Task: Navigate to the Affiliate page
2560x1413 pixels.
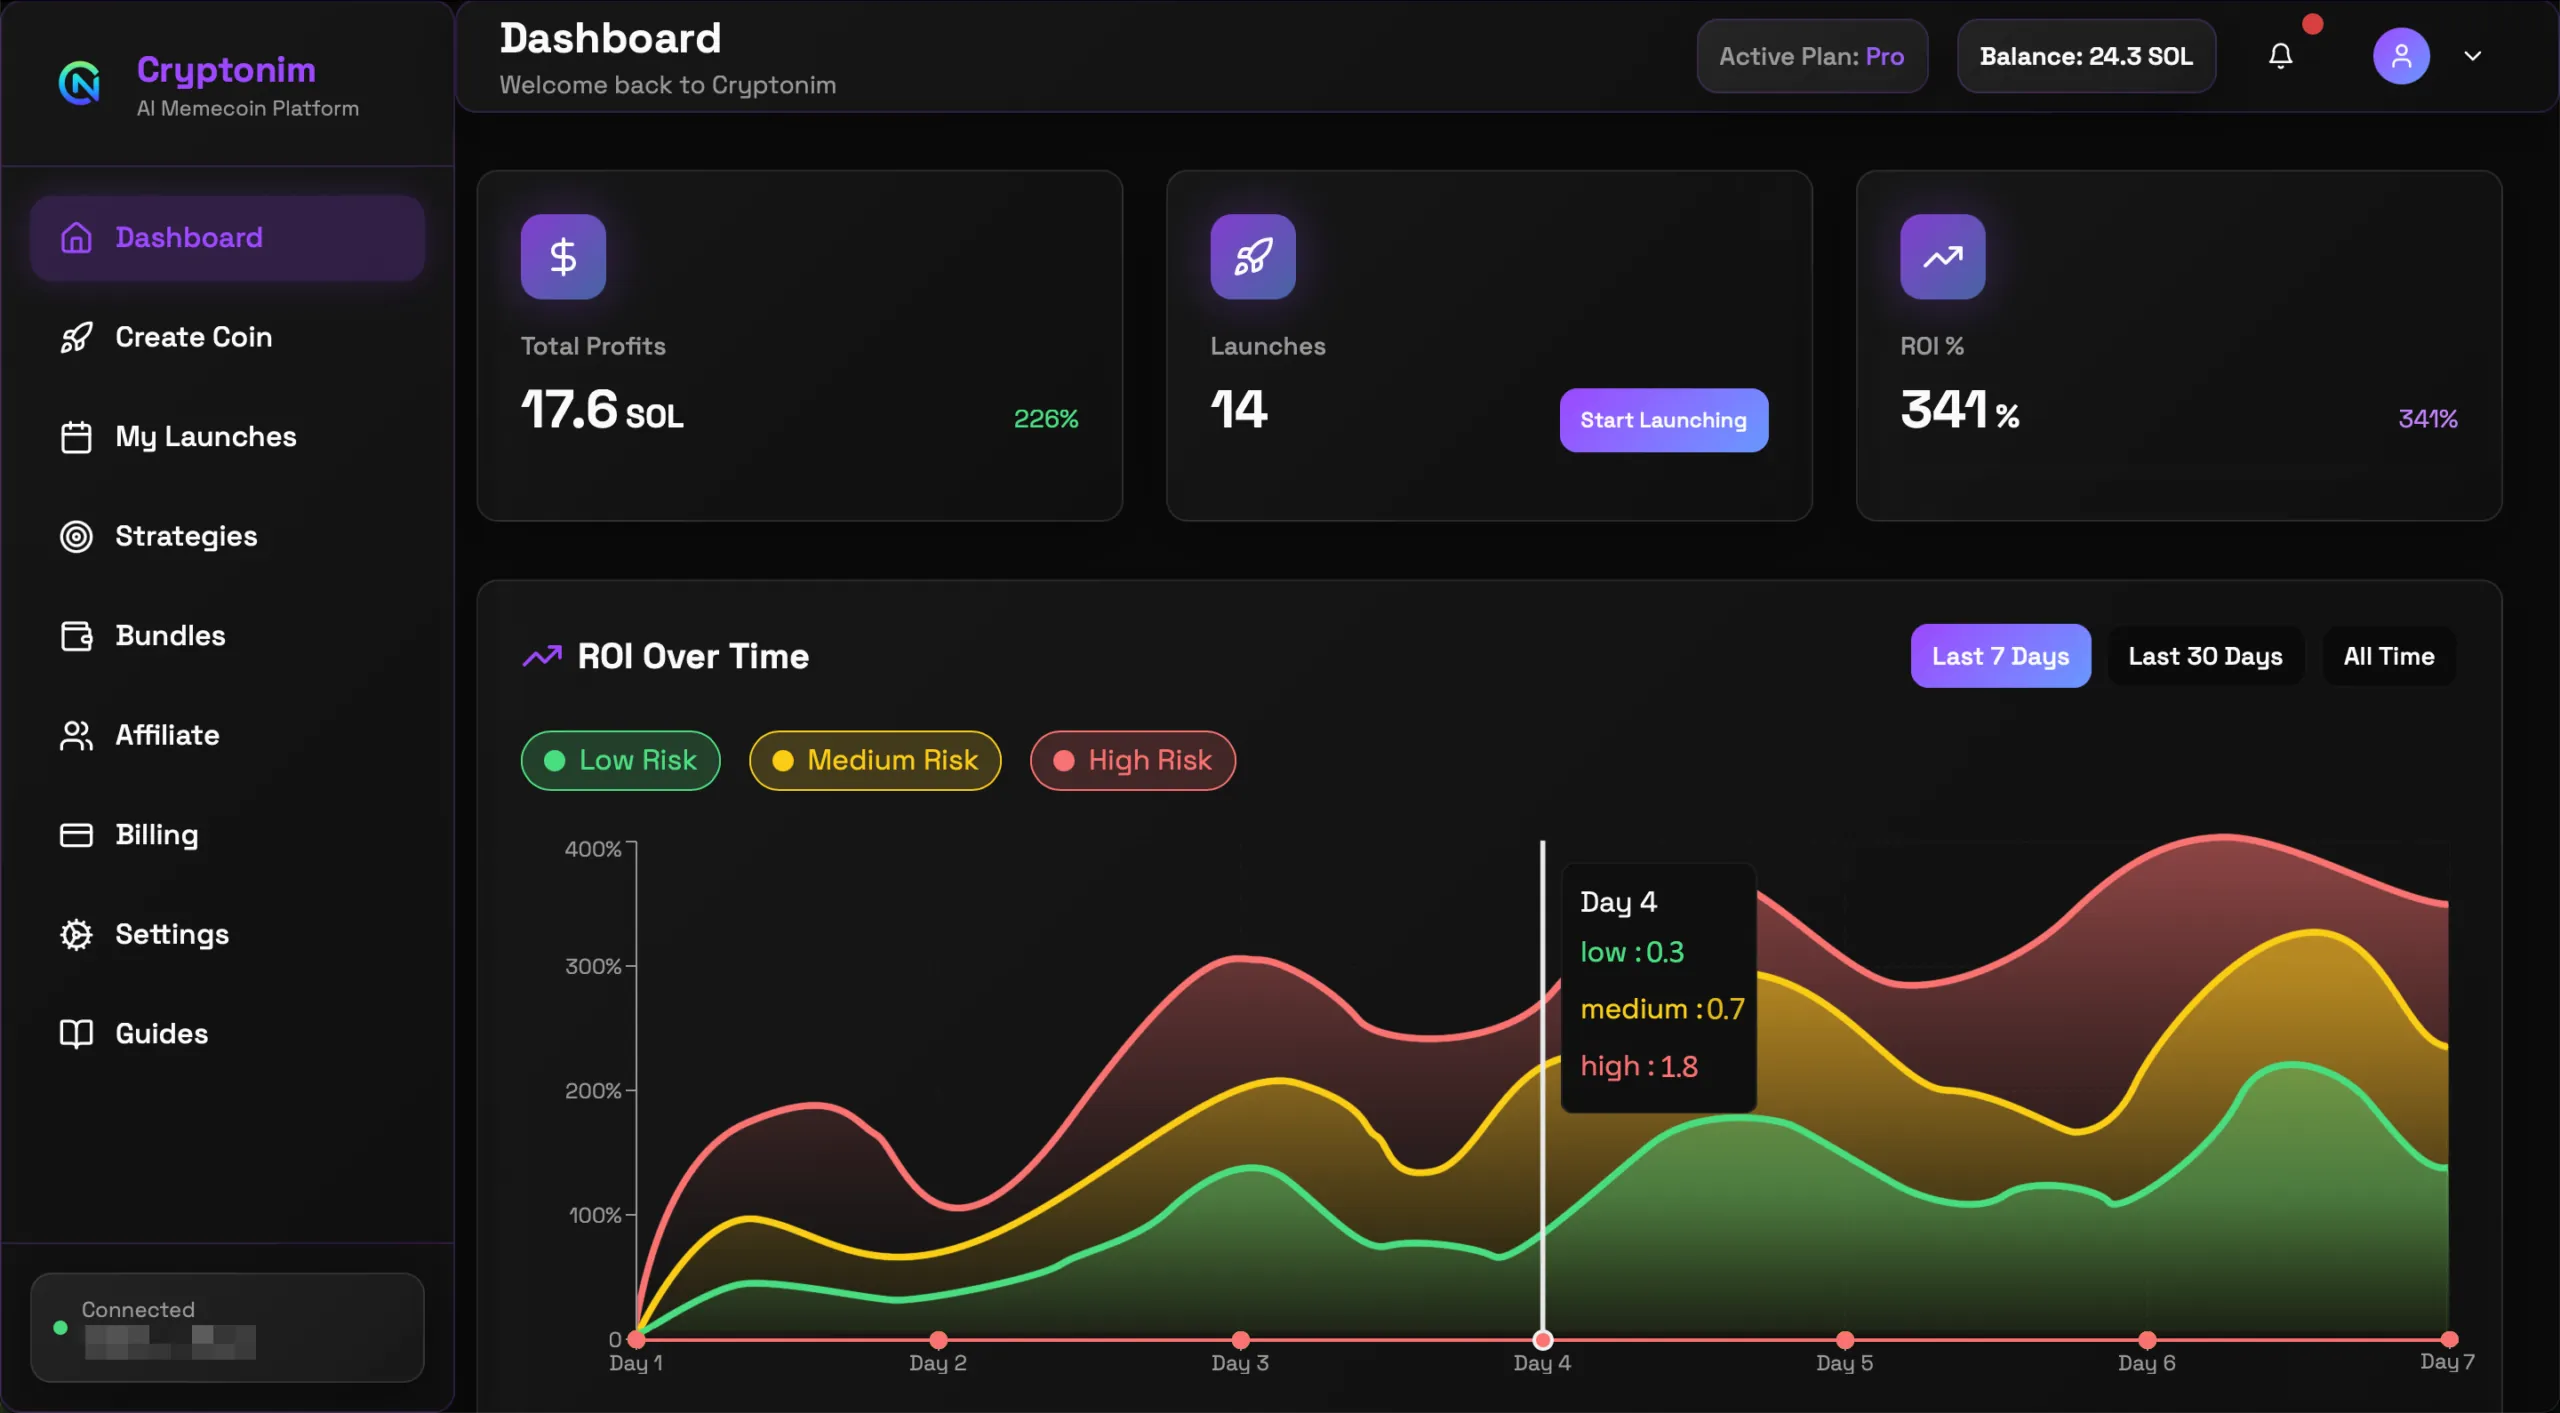Action: click(227, 736)
